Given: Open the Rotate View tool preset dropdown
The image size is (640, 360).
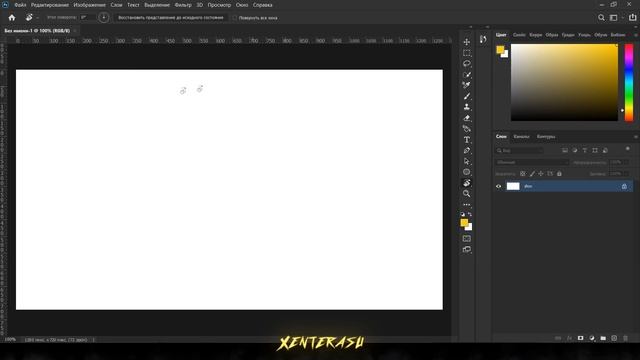Looking at the screenshot, I should (37, 18).
